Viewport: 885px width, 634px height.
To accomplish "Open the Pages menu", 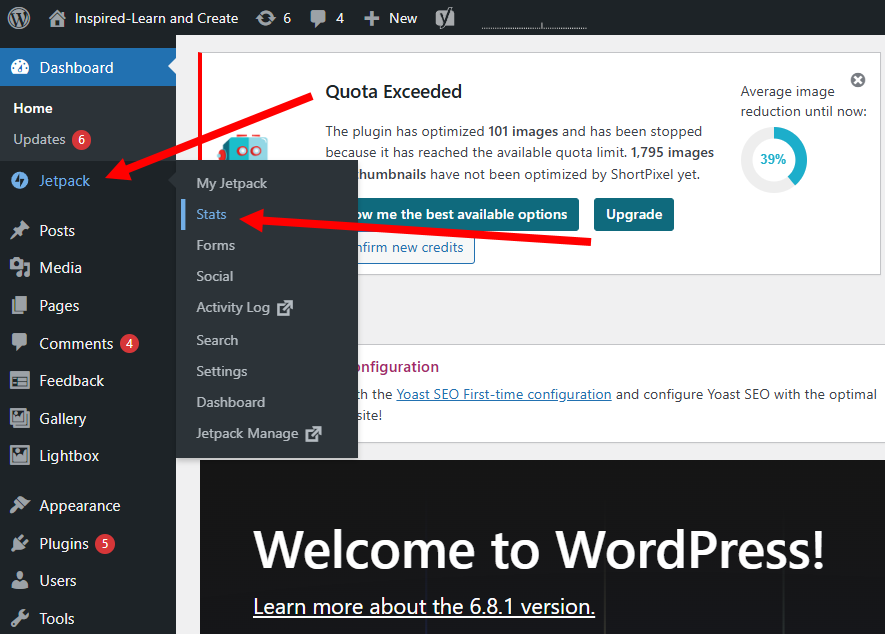I will [x=59, y=306].
